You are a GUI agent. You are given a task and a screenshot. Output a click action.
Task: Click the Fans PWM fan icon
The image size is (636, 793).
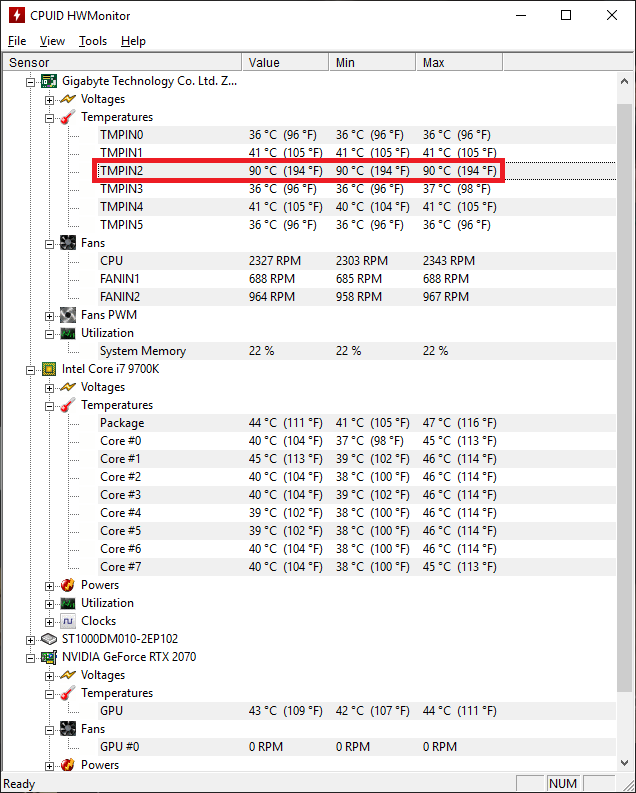(68, 315)
